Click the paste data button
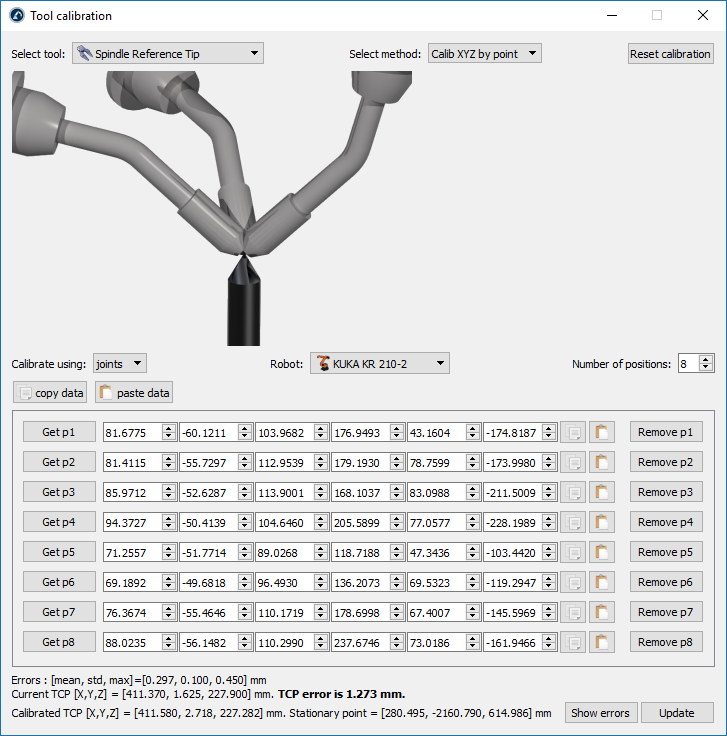727x736 pixels. coord(134,393)
